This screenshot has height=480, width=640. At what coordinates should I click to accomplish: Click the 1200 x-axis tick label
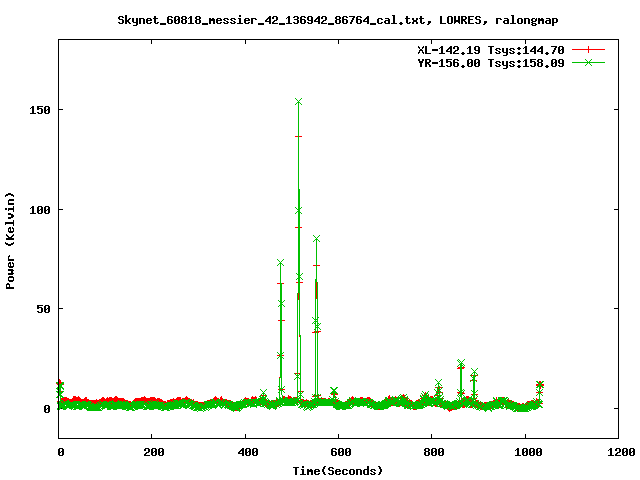(x=621, y=452)
